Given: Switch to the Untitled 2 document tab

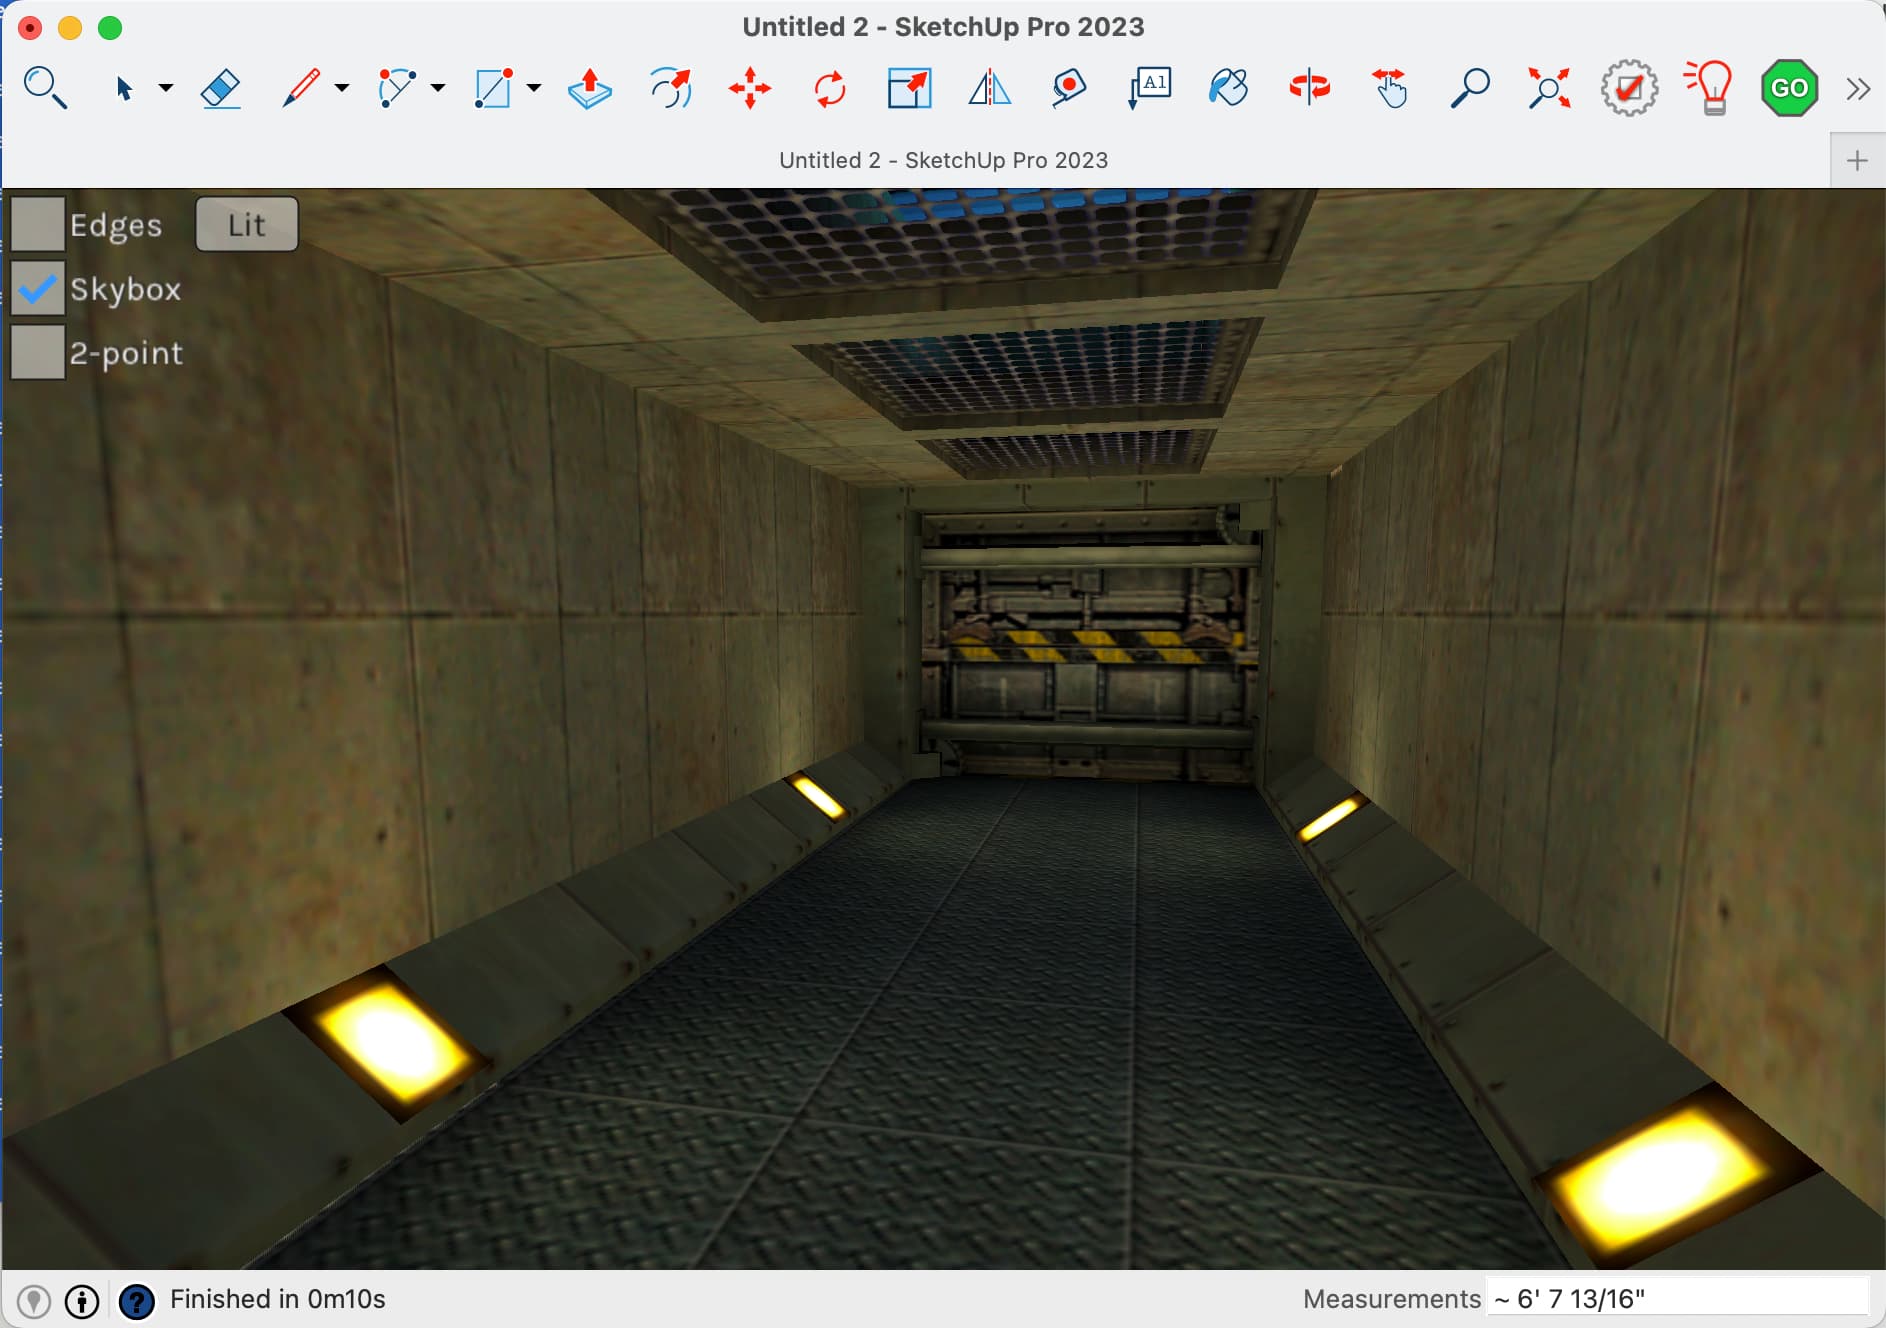Looking at the screenshot, I should click(944, 159).
